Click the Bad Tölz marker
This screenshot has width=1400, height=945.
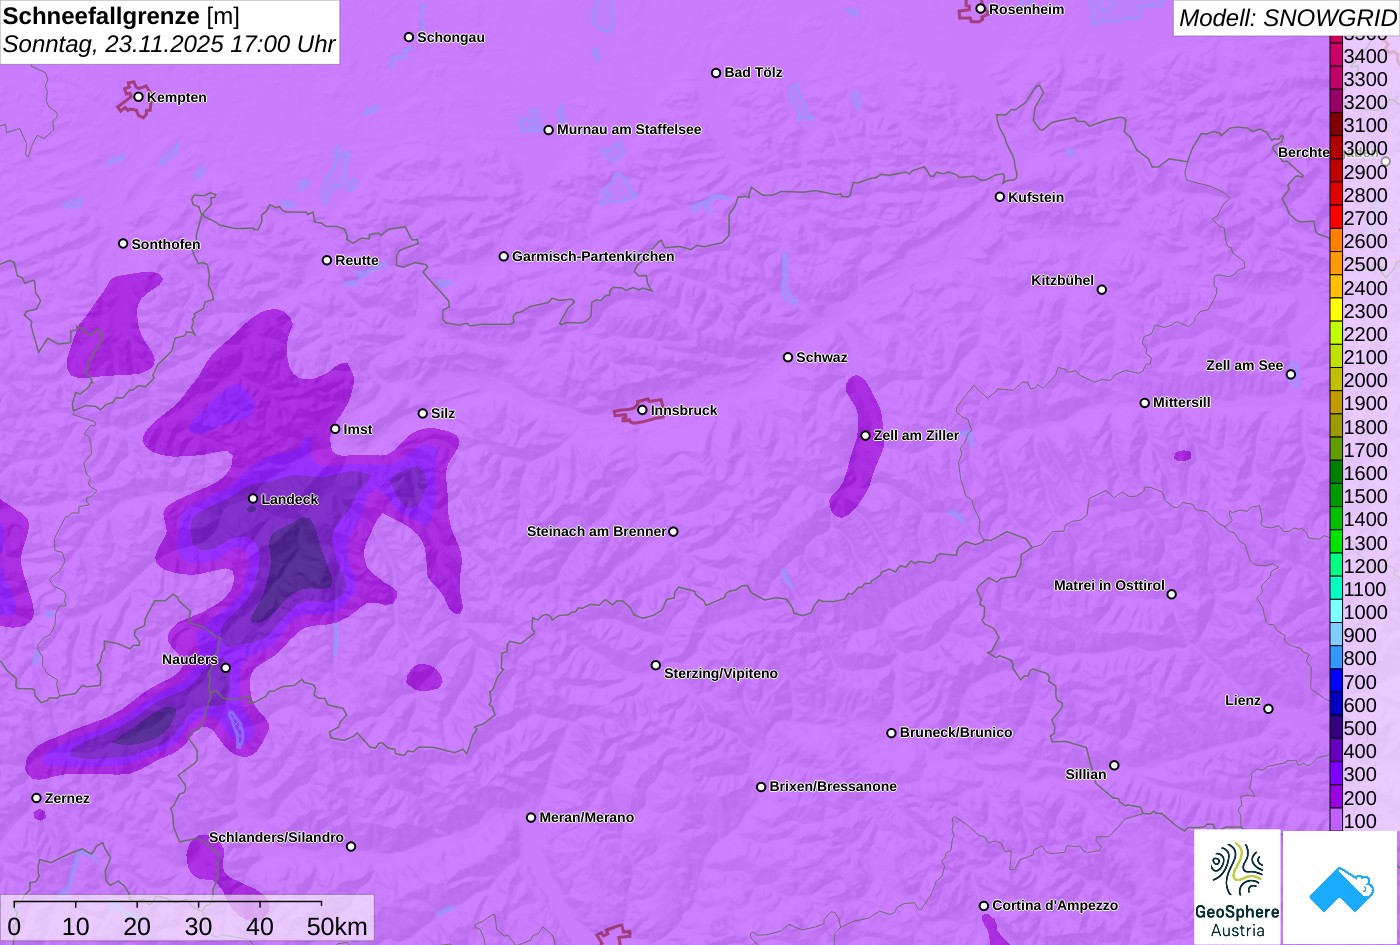click(x=716, y=73)
